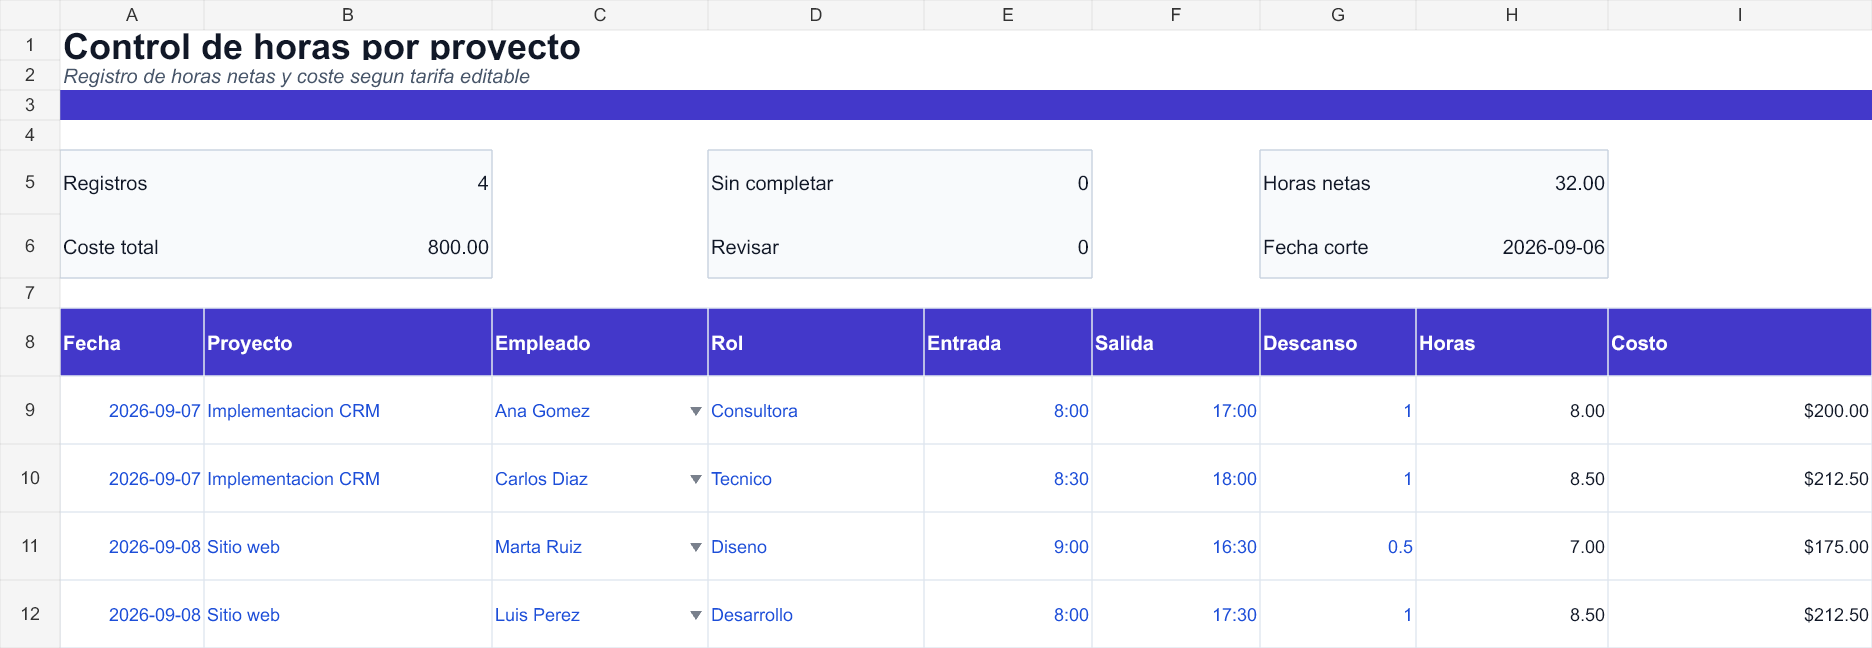This screenshot has width=1872, height=648.
Task: Click the subtitle 'Registro de horas netas' cell
Action: click(297, 76)
